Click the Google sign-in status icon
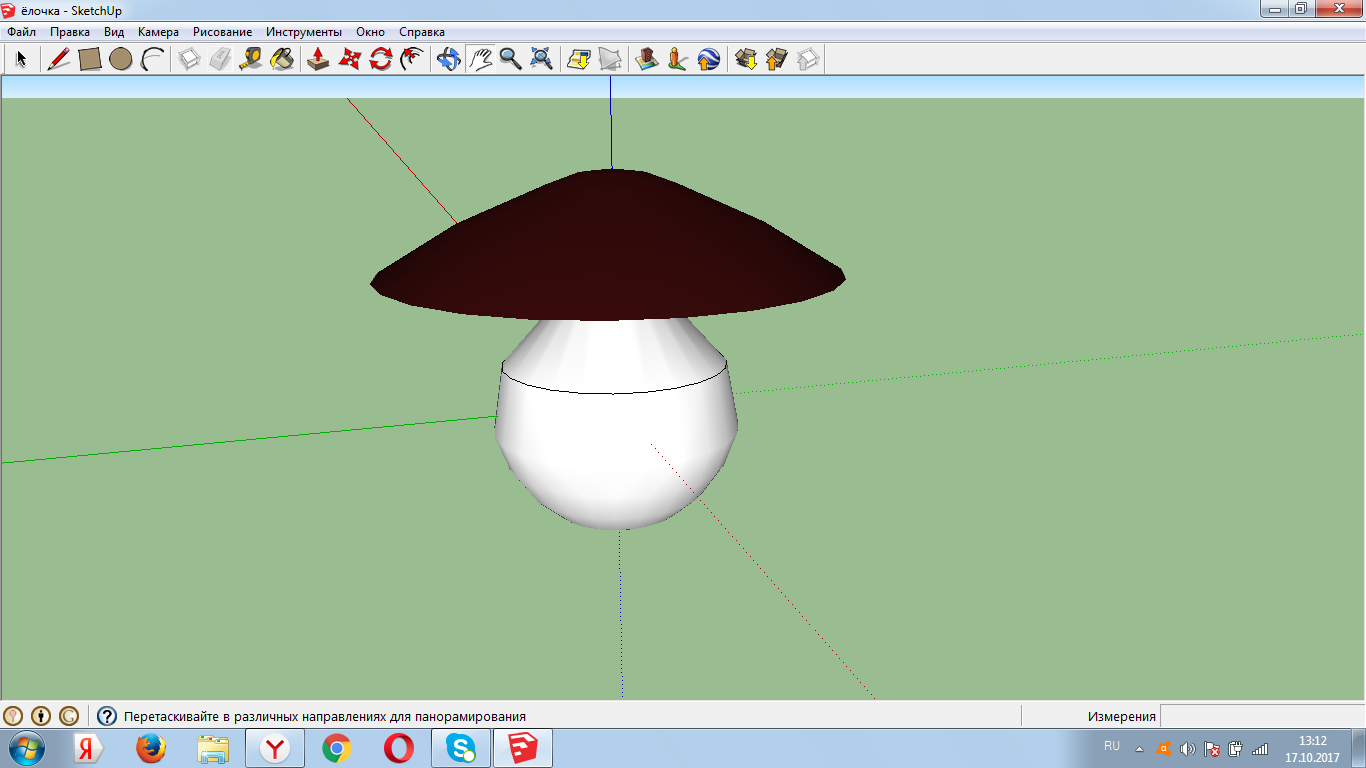 coord(69,716)
